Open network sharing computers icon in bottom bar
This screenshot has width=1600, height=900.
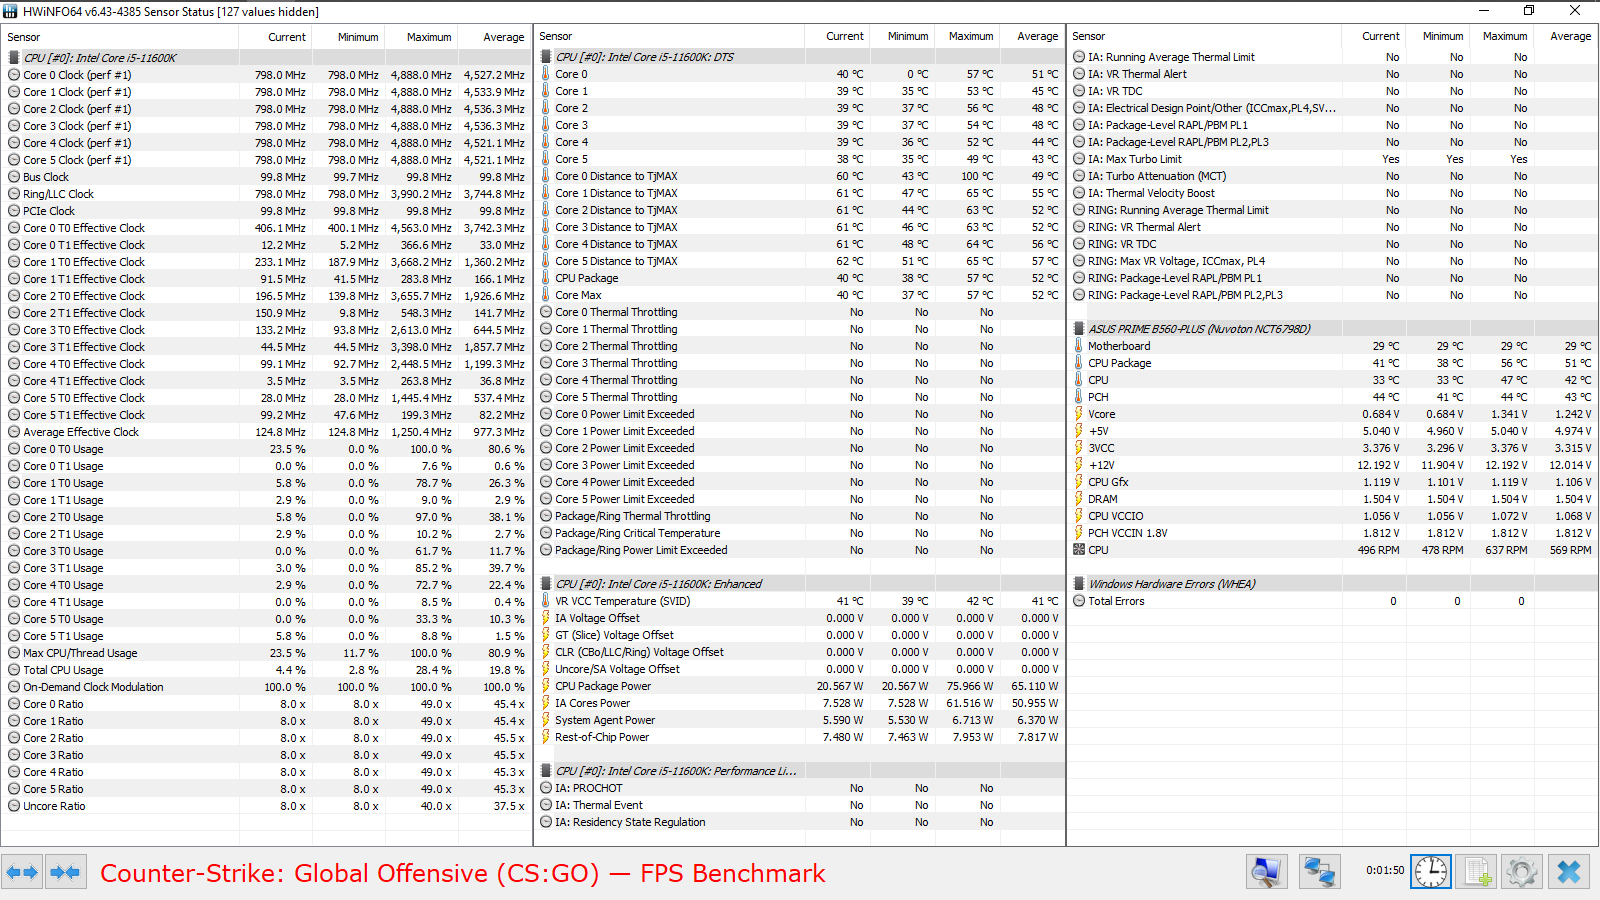coord(1319,872)
